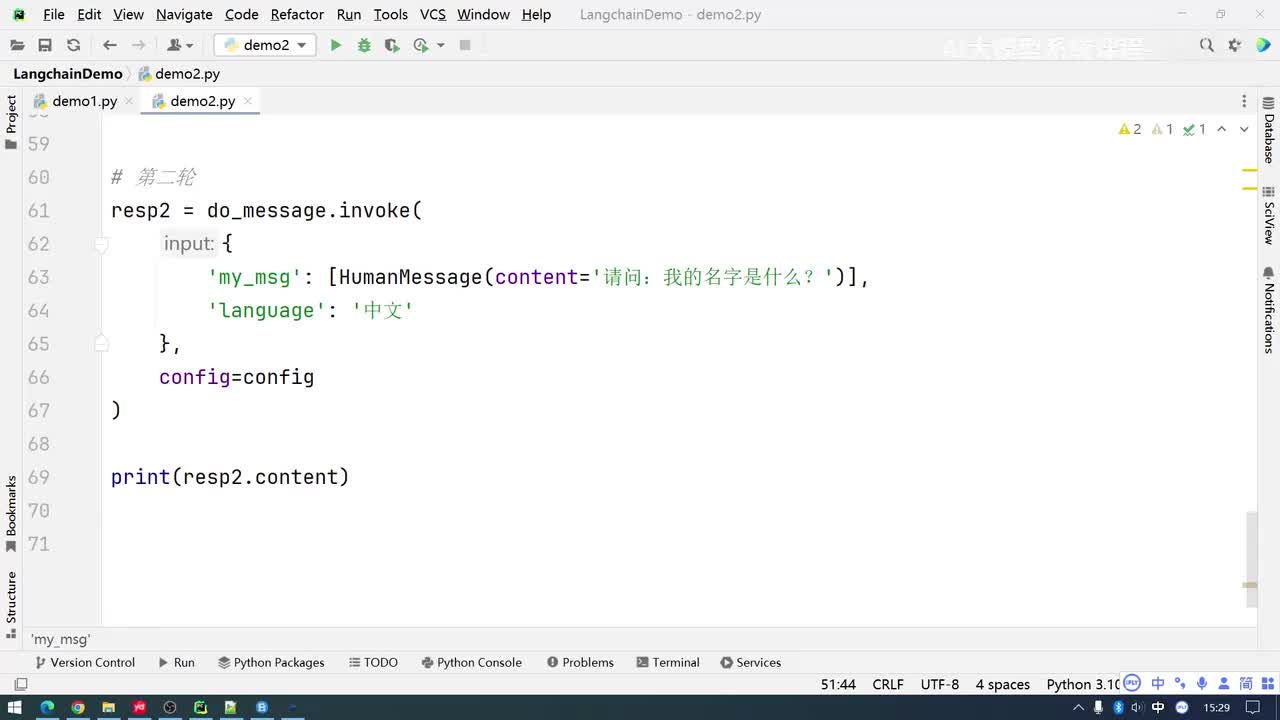The height and width of the screenshot is (720, 1280).
Task: Click the green typo count indicator
Action: click(x=1195, y=129)
